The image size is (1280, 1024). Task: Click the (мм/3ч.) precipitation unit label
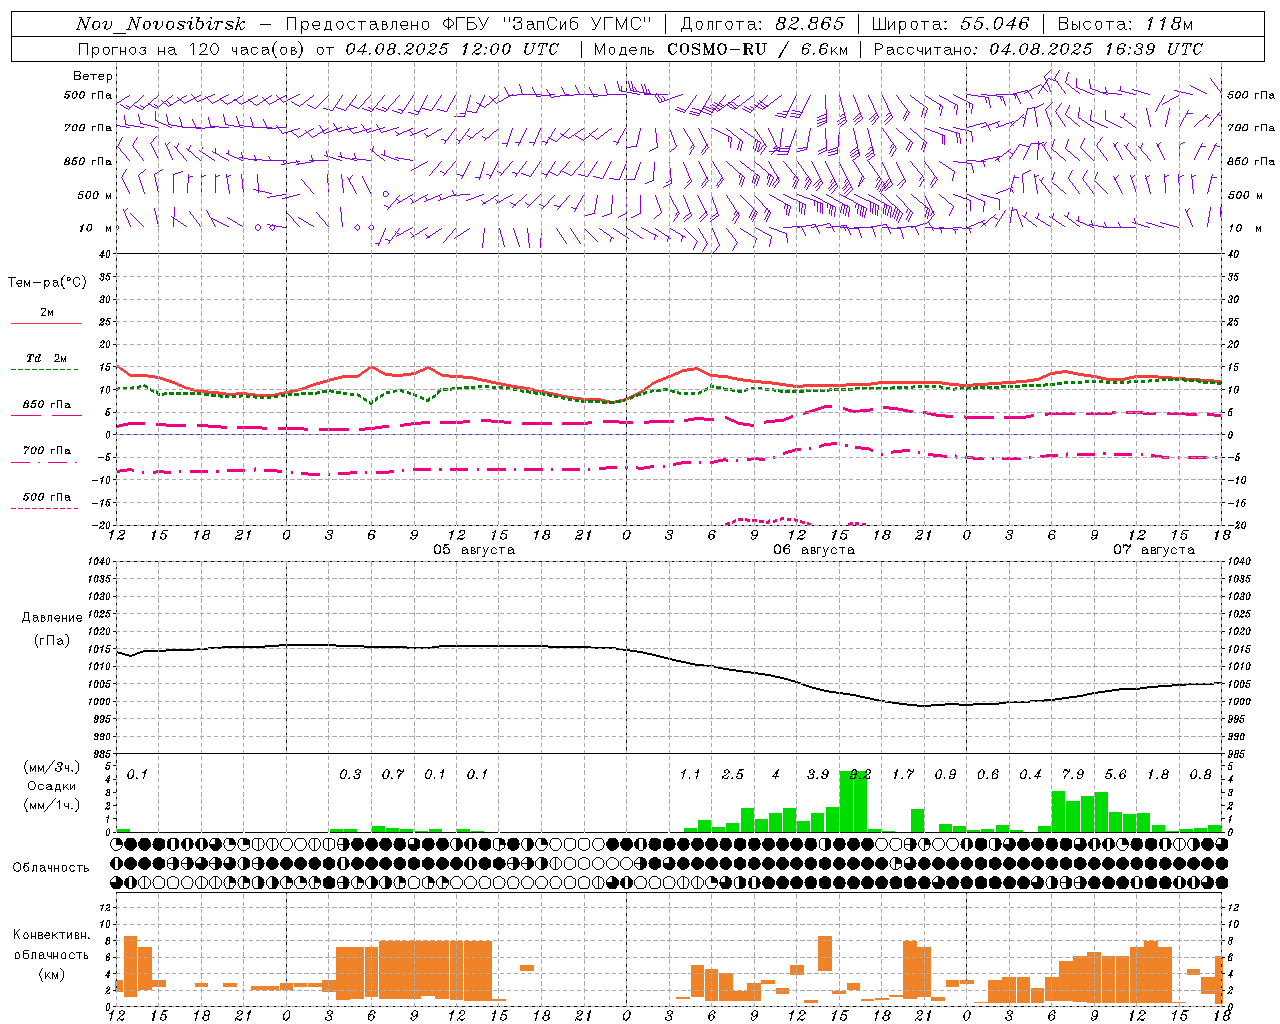(52, 767)
